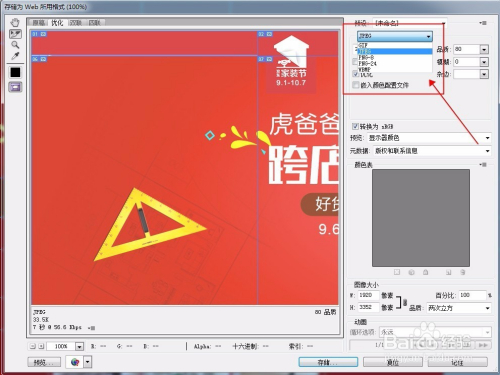The height and width of the screenshot is (375, 500).
Task: Click the new color icon under color table
Action: 448,272
